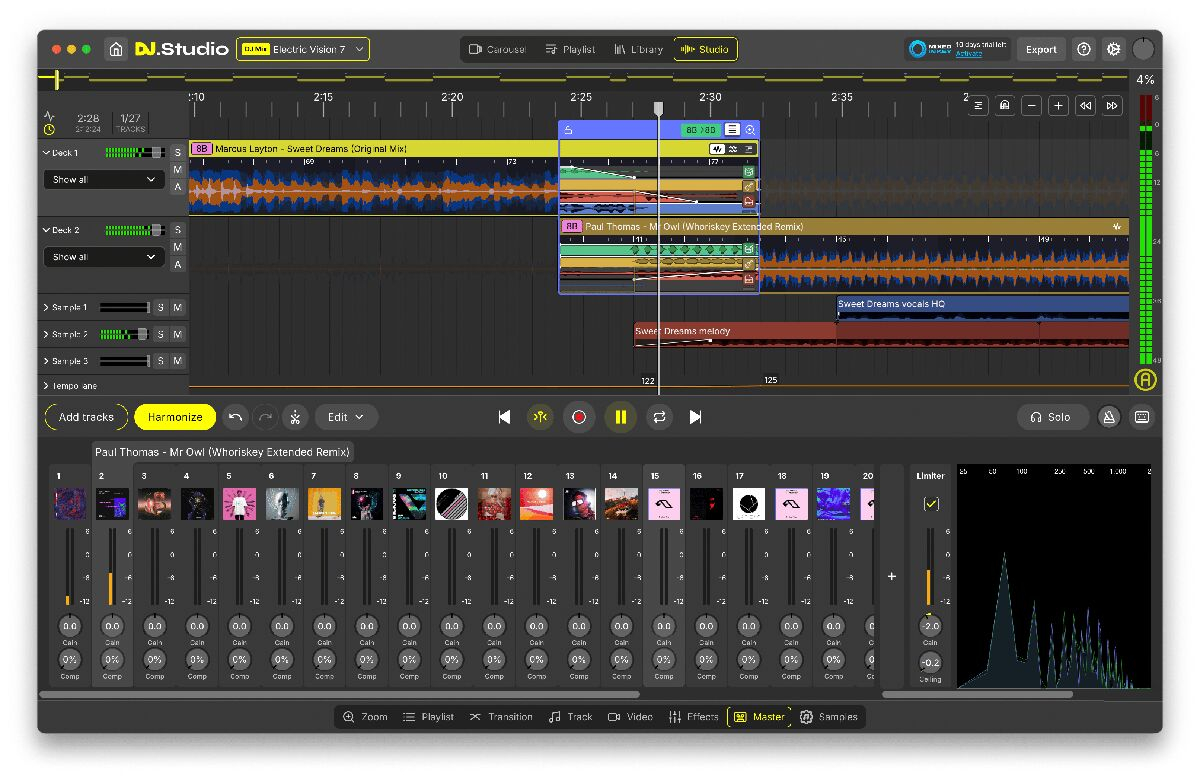Viewport: 1200px width, 778px height.
Task: Mute the Sample 2 track
Action: [177, 334]
